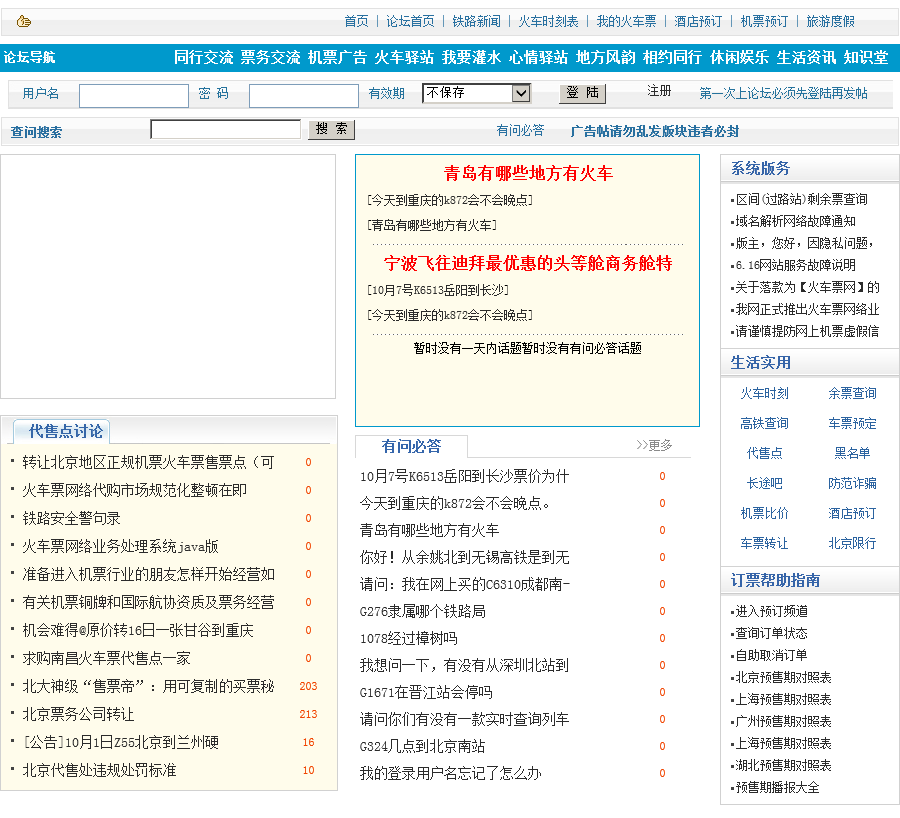Screen dimensions: 900x818
Task: Expand more questions via >>更多 link
Action: tap(654, 445)
